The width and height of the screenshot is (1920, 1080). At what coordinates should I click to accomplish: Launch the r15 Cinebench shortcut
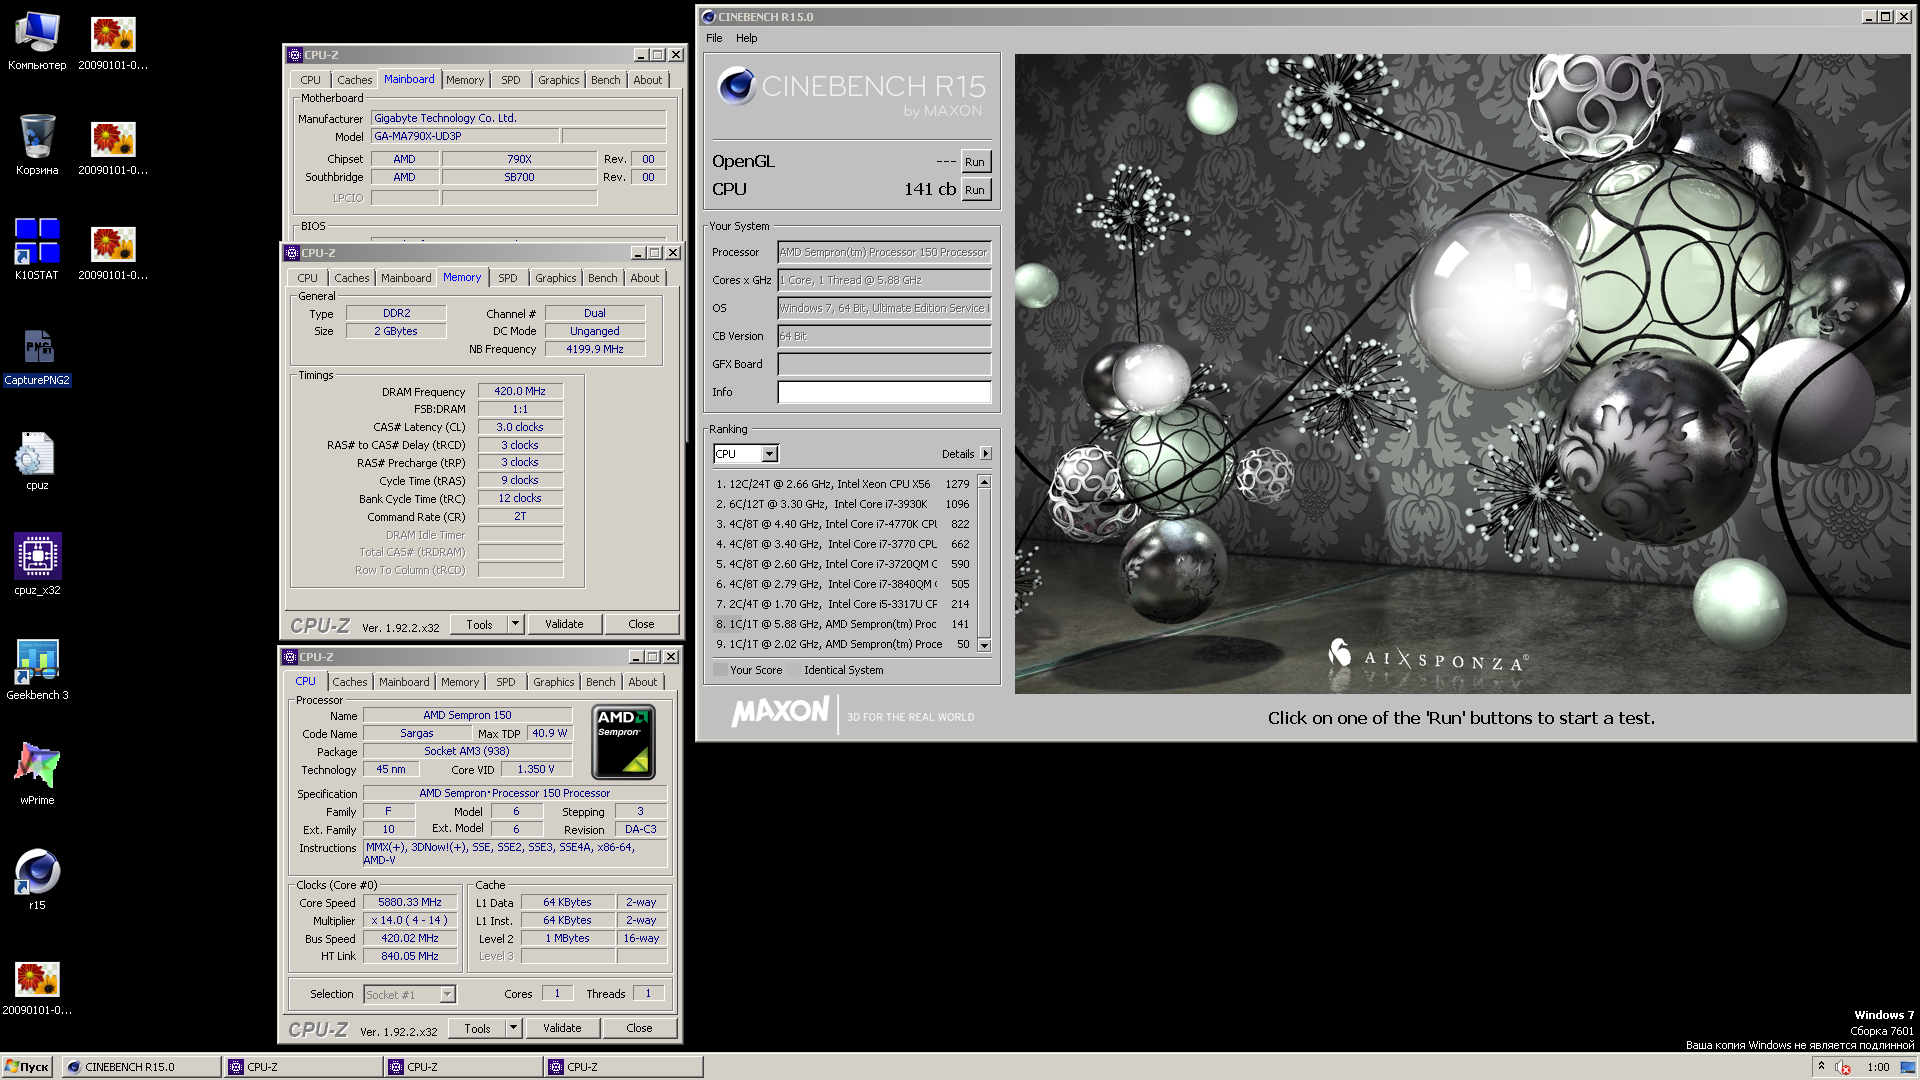click(x=37, y=880)
